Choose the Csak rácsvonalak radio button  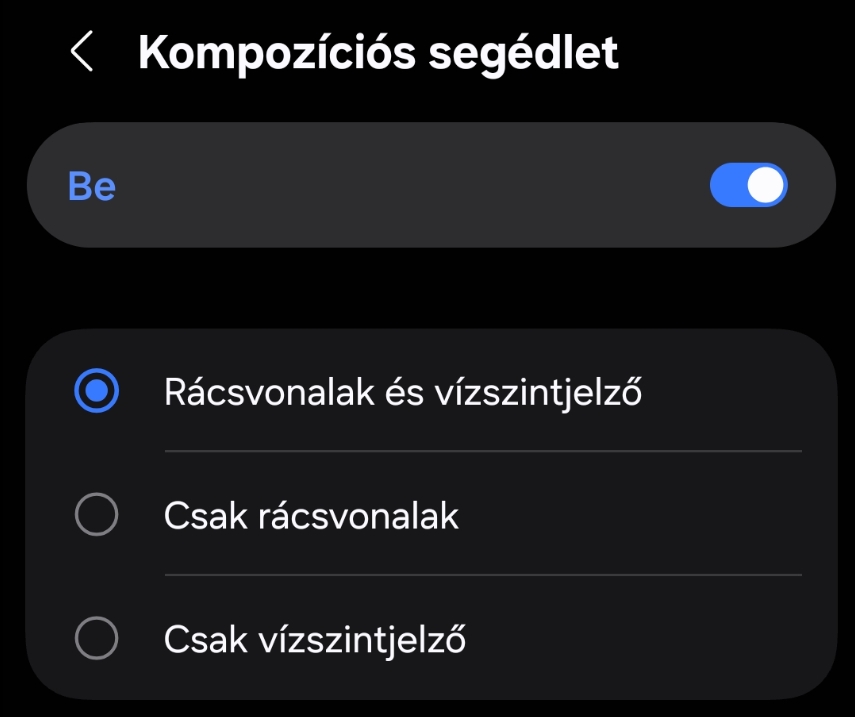(x=97, y=516)
